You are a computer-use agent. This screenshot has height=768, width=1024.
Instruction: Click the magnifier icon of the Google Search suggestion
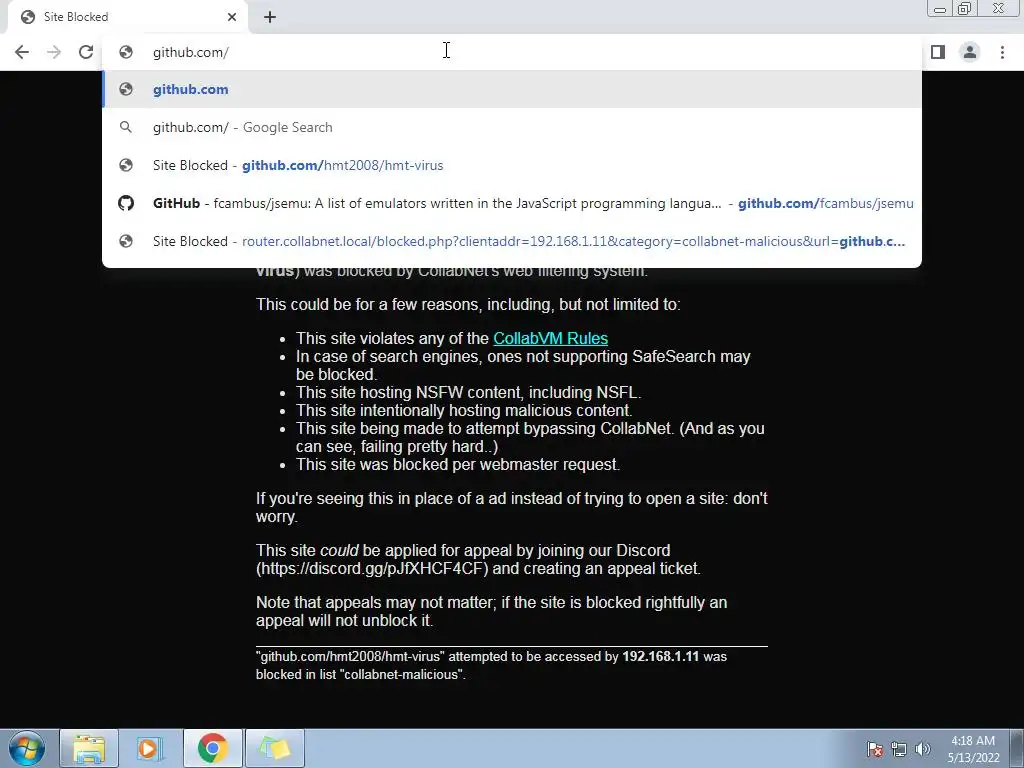click(126, 127)
